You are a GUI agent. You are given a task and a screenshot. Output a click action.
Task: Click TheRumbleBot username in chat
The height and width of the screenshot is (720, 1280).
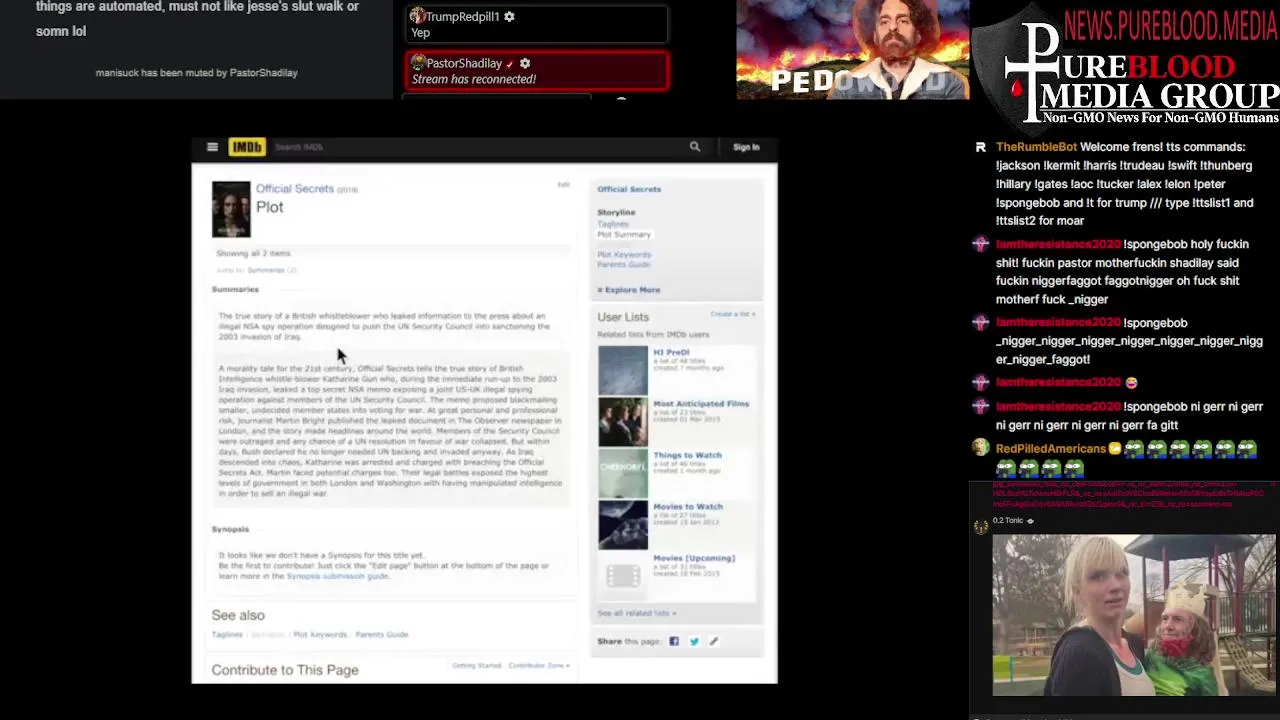[x=1036, y=147]
